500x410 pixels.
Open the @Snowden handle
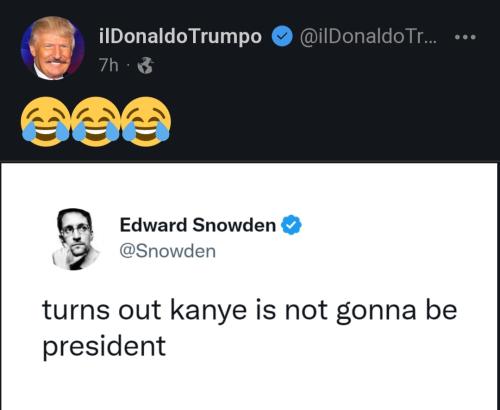point(168,251)
